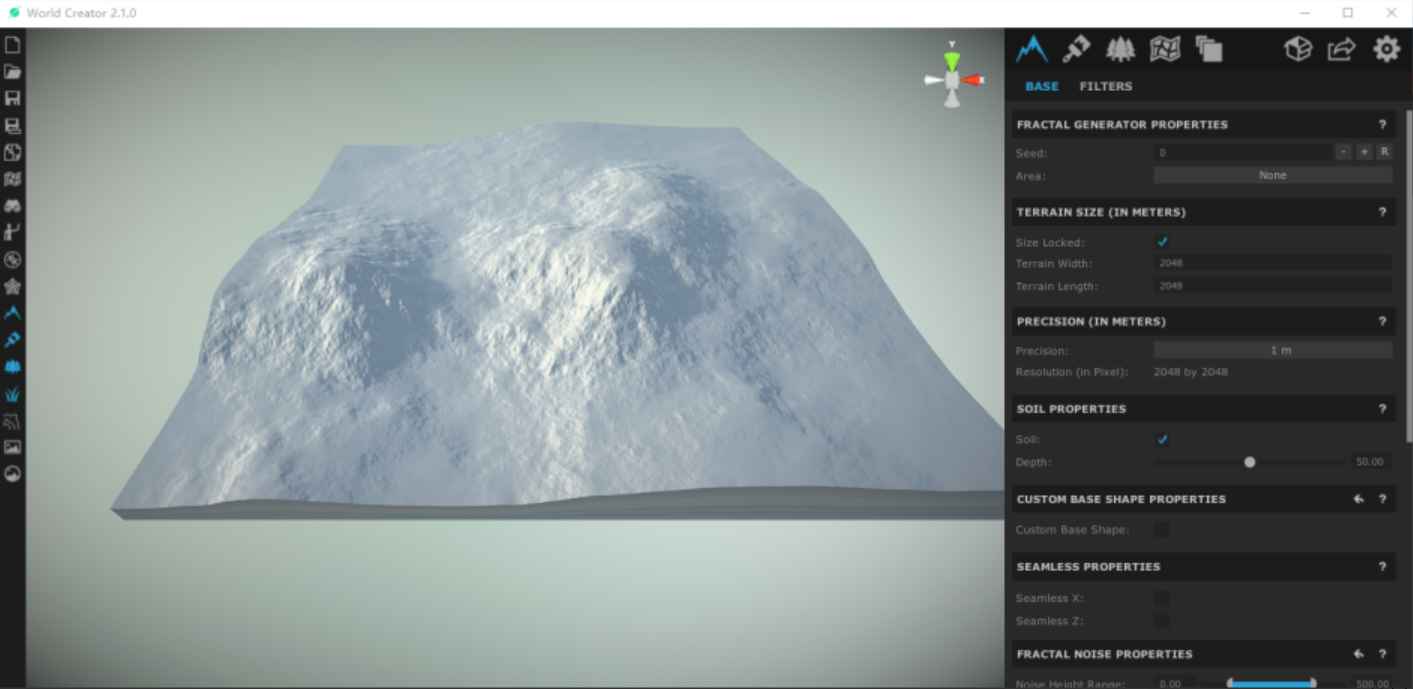Click the Share export arrow icon
The image size is (1413, 689).
[1340, 48]
